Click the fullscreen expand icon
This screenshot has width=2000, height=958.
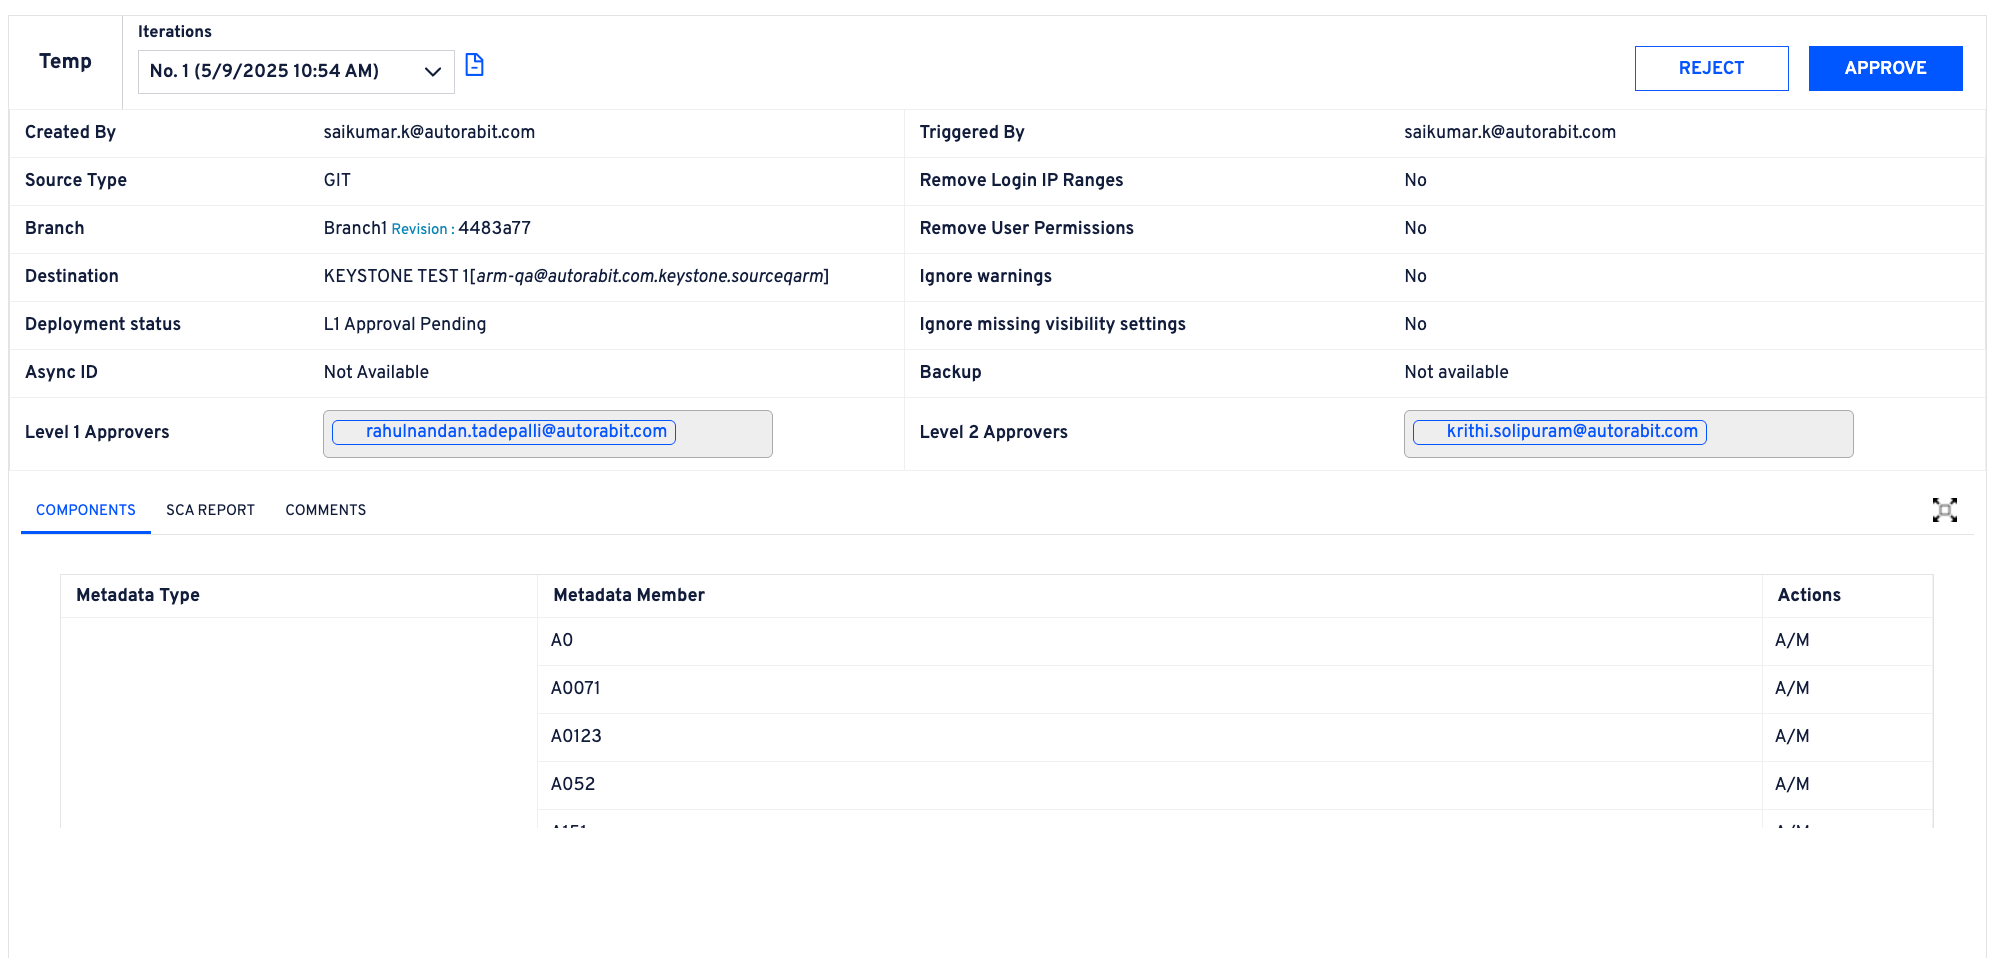click(1944, 510)
